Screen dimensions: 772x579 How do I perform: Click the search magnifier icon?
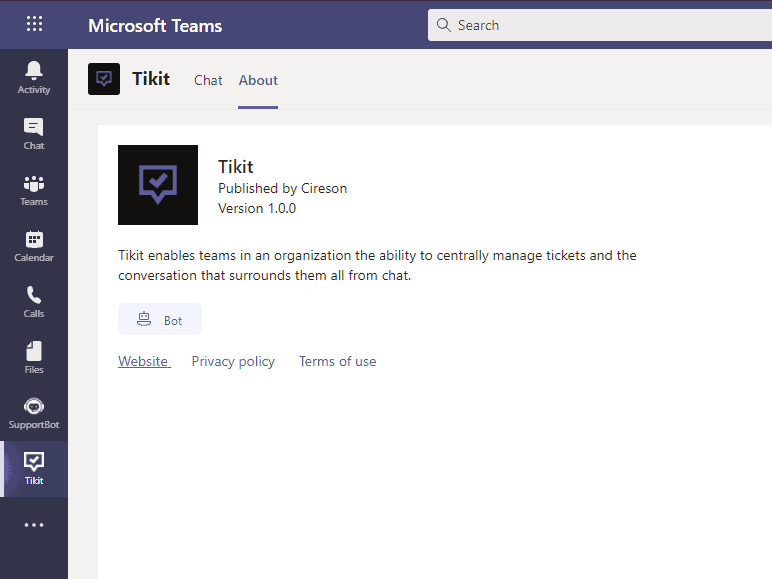[x=444, y=25]
